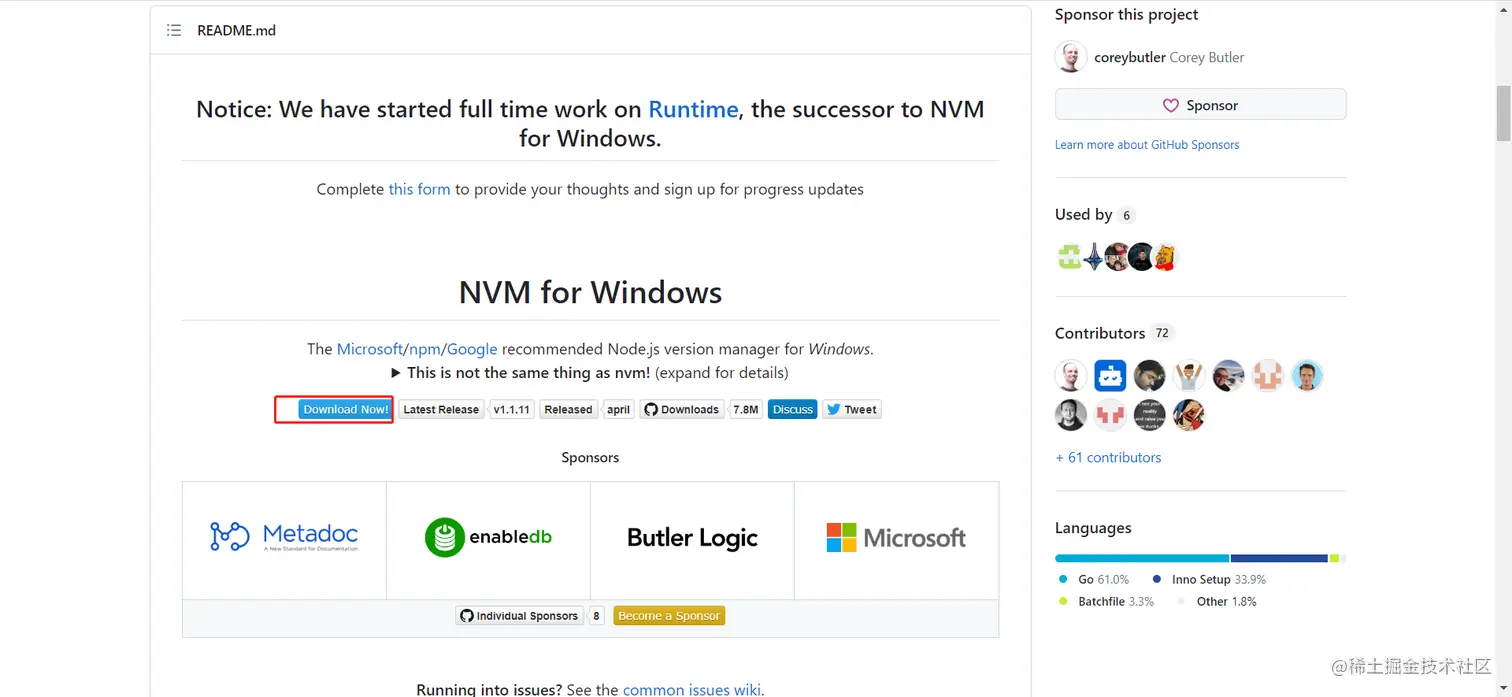Click the Released badge

[568, 409]
